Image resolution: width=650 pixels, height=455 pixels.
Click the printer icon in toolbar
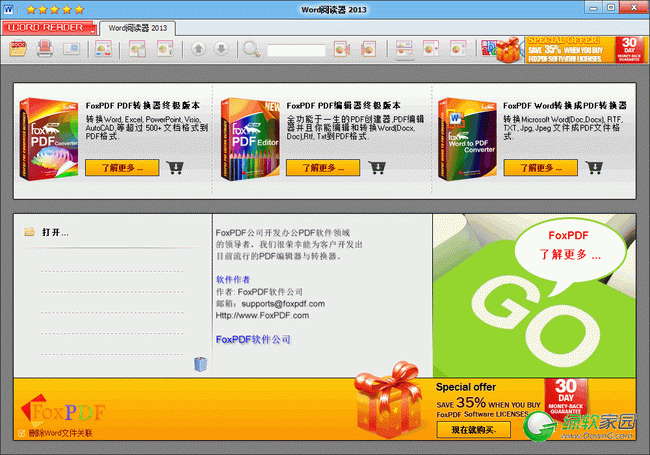44,49
